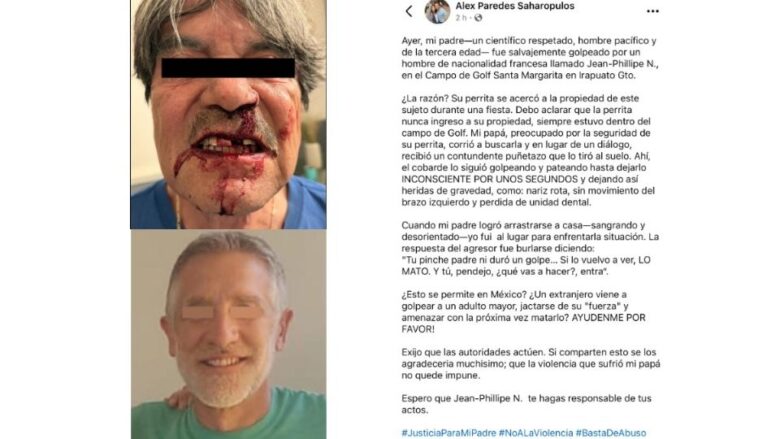Open the three-dot post options menu
The width and height of the screenshot is (780, 439).
click(653, 11)
